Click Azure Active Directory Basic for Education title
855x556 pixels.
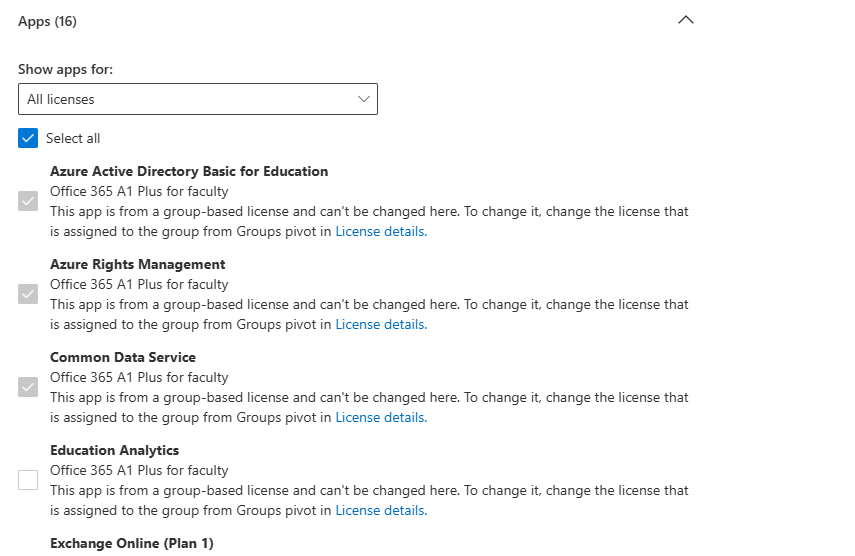click(189, 172)
